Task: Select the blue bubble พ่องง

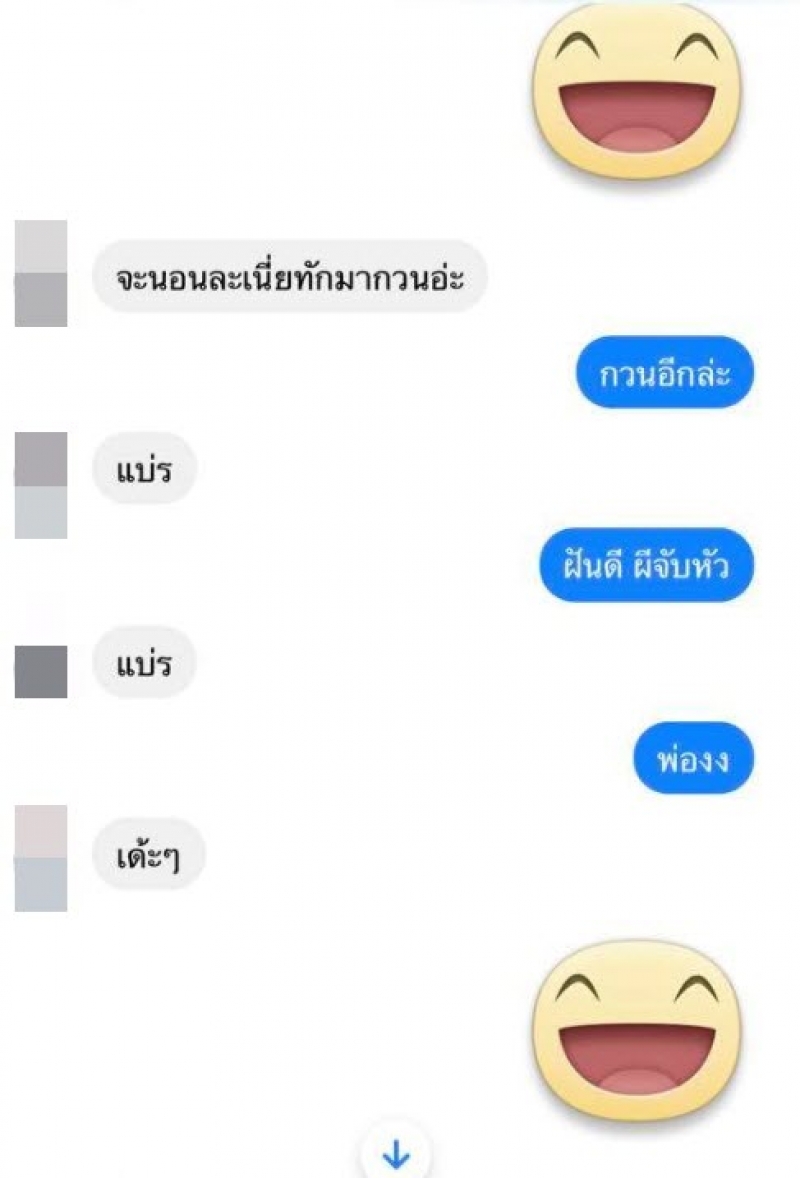Action: [x=693, y=758]
